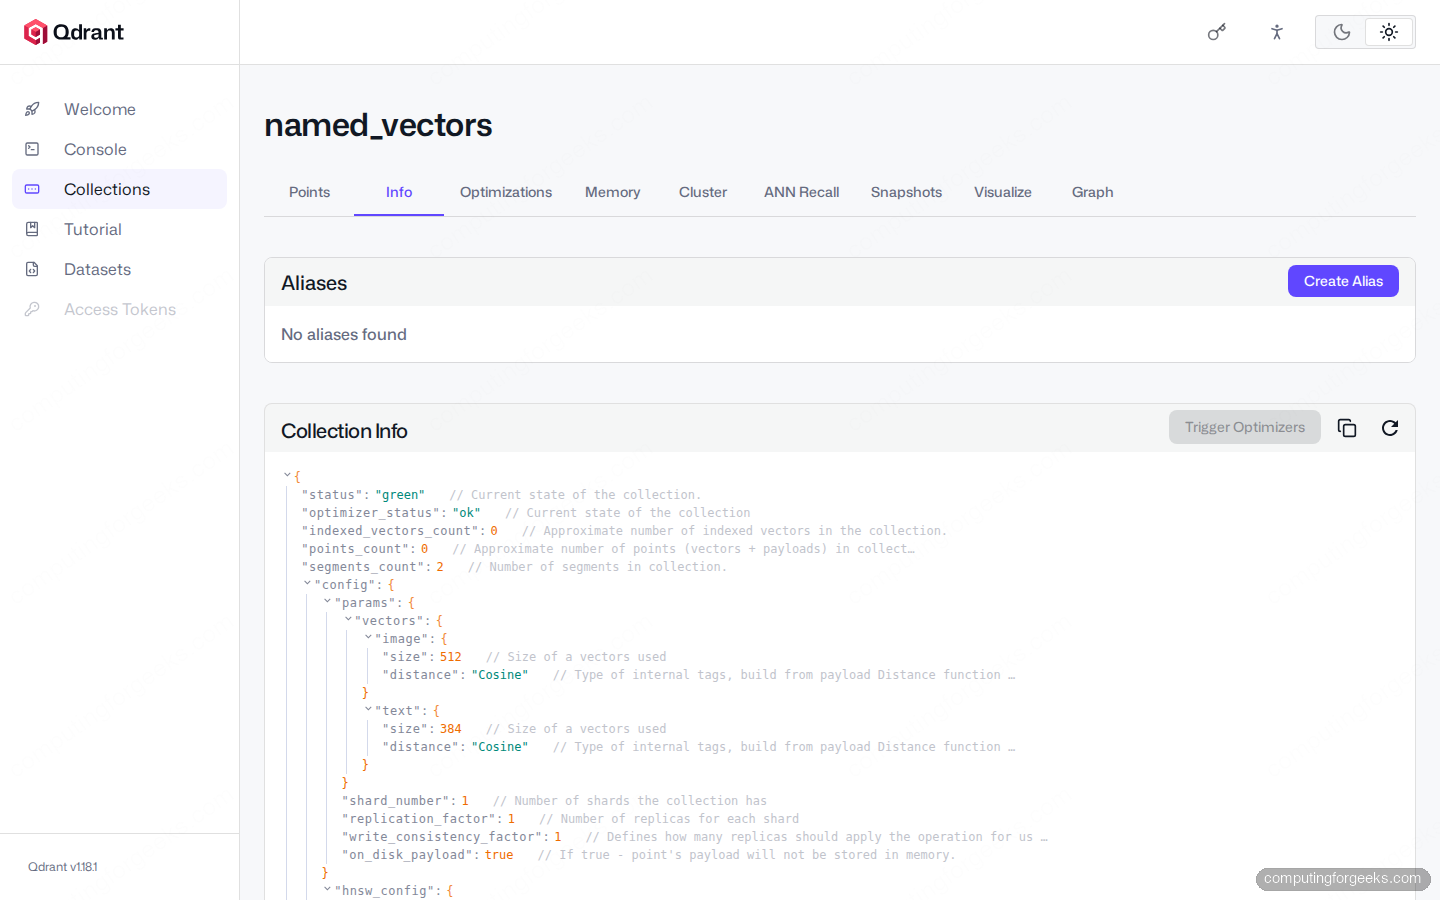Click the text vector size value 384
This screenshot has width=1440, height=900.
451,729
